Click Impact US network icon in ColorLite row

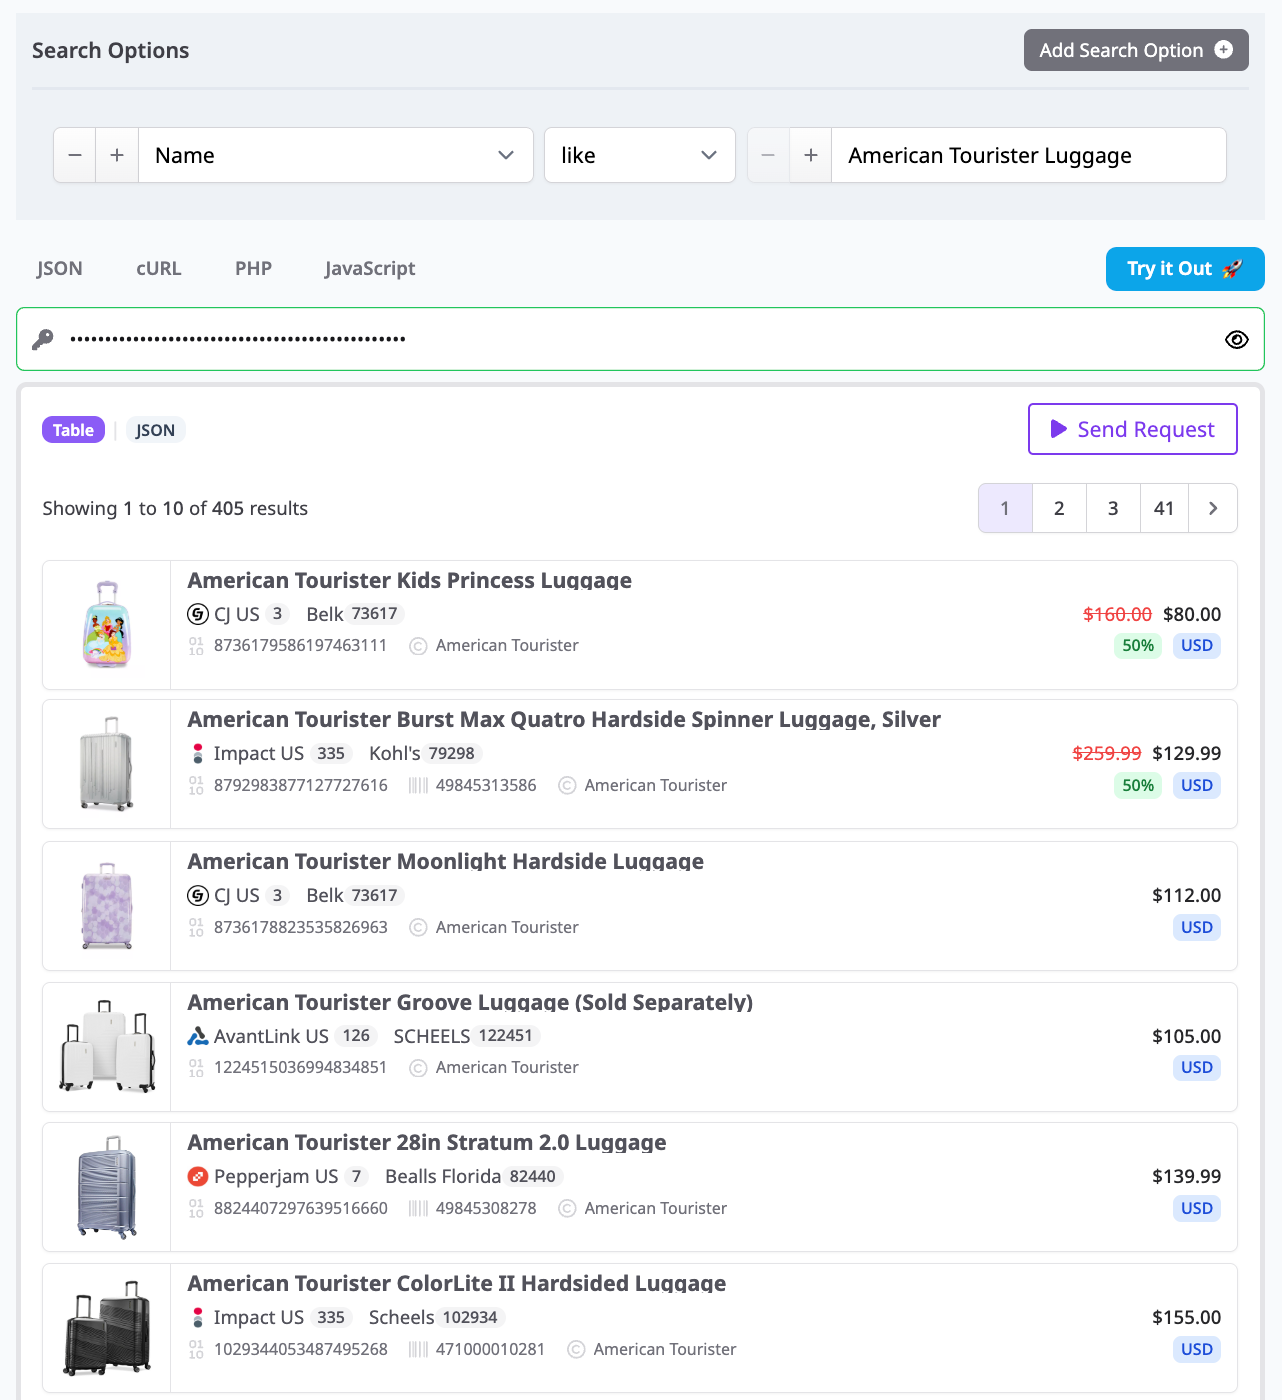198,1317
